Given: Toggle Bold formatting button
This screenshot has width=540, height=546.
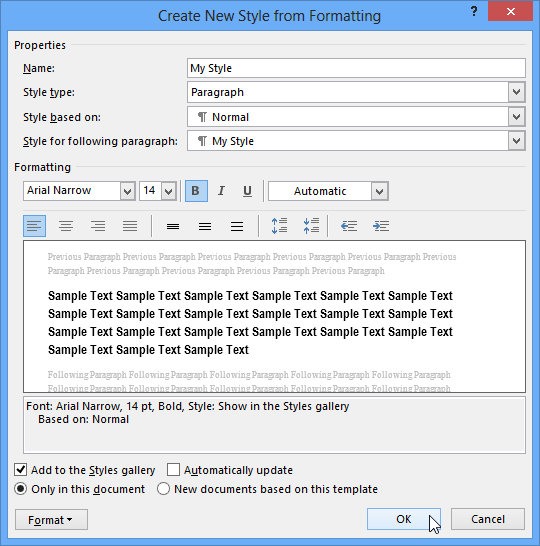Looking at the screenshot, I should (196, 191).
